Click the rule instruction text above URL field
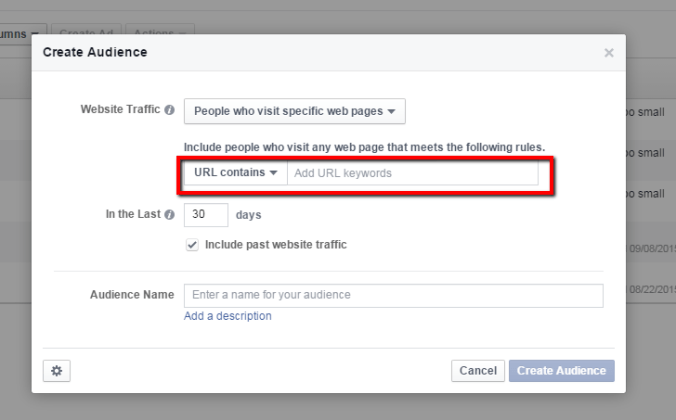 point(364,147)
